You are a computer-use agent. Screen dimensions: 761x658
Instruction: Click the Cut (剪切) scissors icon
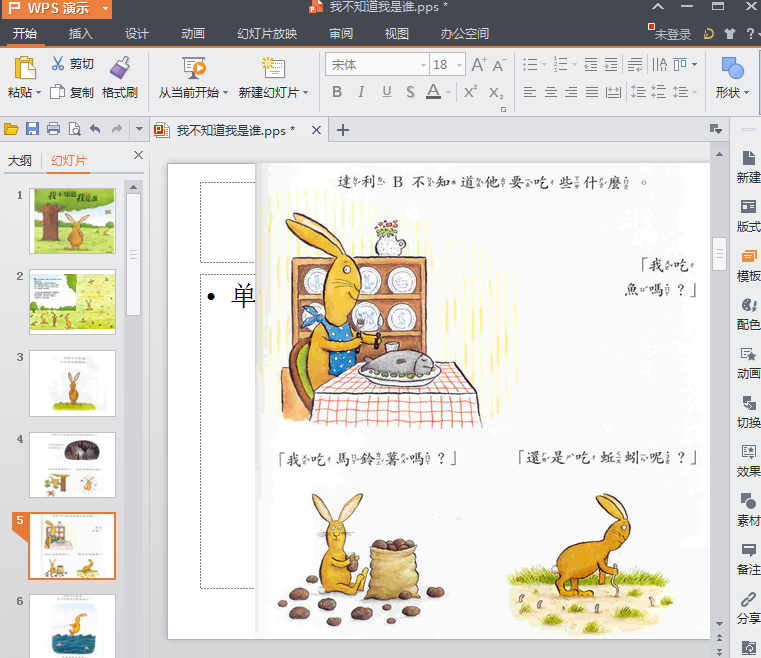pos(58,64)
